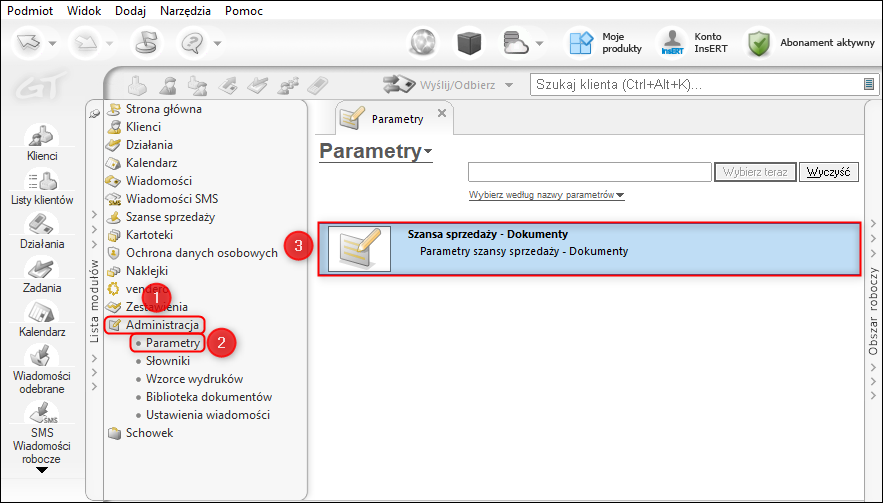The image size is (883, 503).
Task: Click the first grayed client toolbar icon
Action: pyautogui.click(x=137, y=85)
